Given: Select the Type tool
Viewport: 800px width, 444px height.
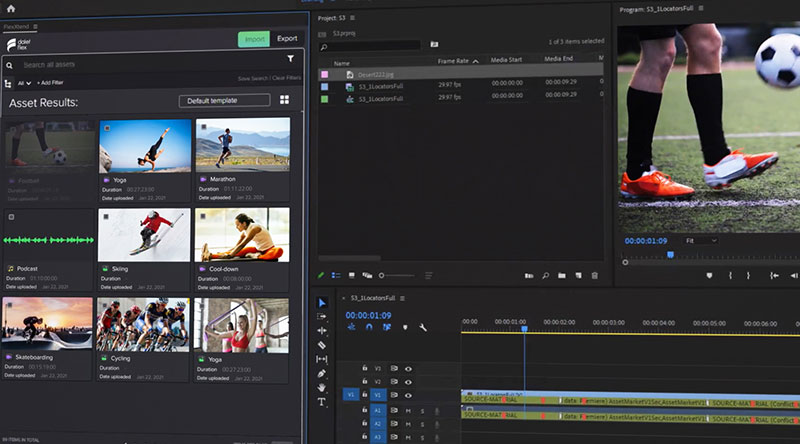Looking at the screenshot, I should pyautogui.click(x=321, y=402).
